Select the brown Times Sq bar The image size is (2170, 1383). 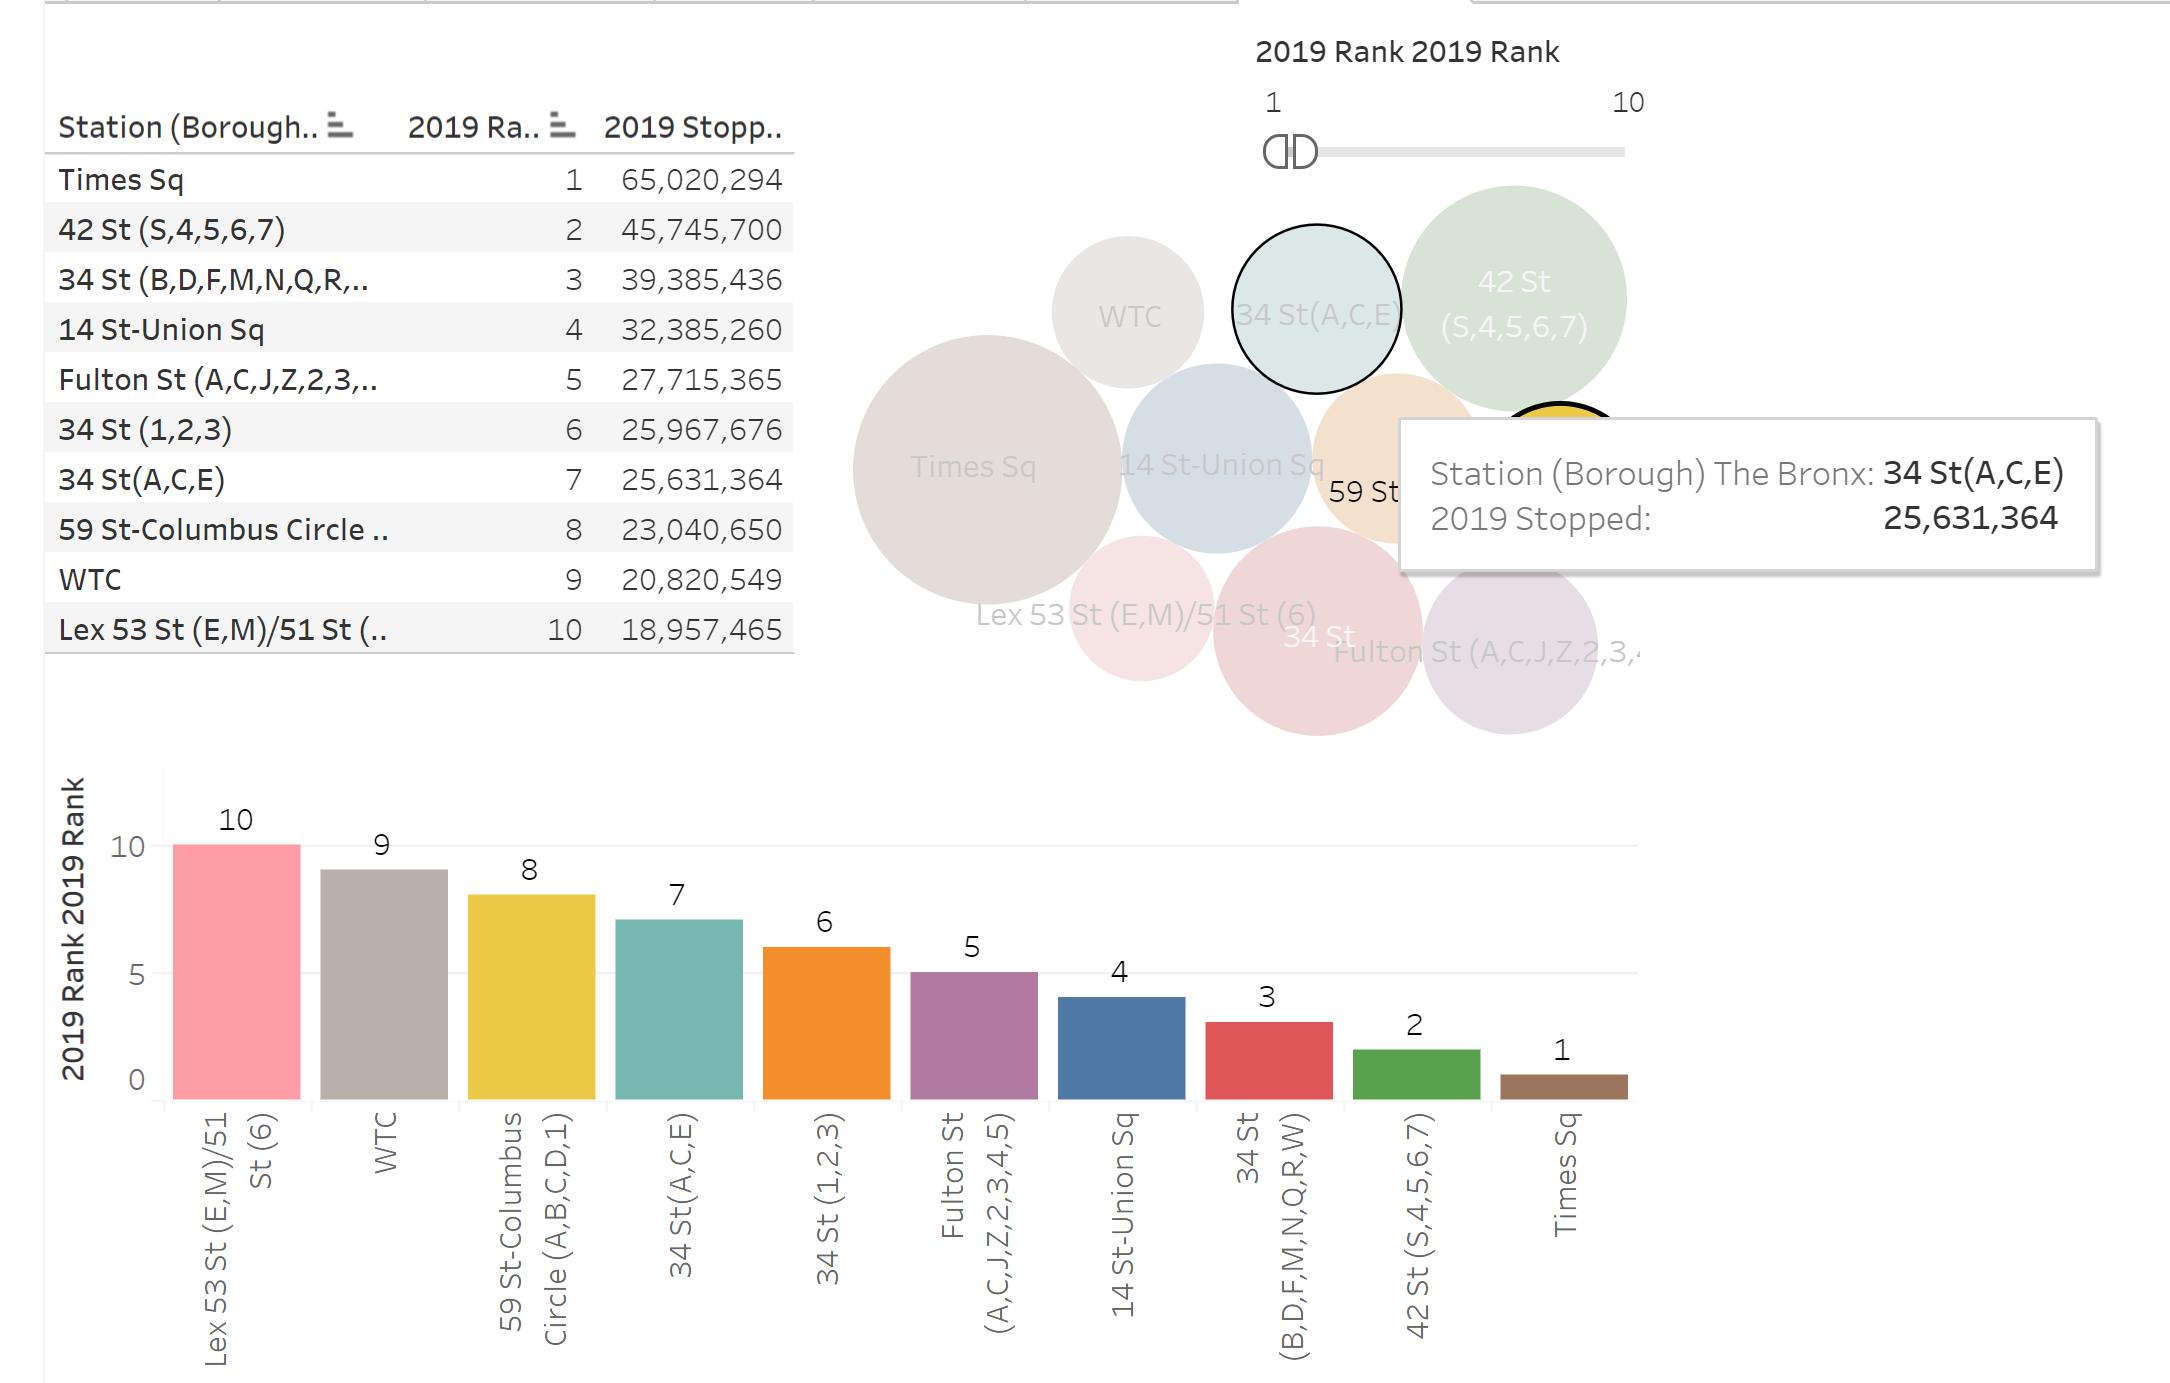(1563, 1087)
